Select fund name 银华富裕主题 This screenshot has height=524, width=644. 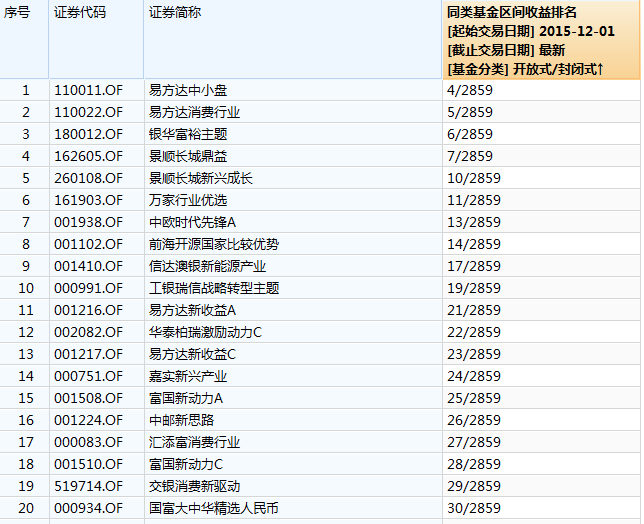click(188, 134)
